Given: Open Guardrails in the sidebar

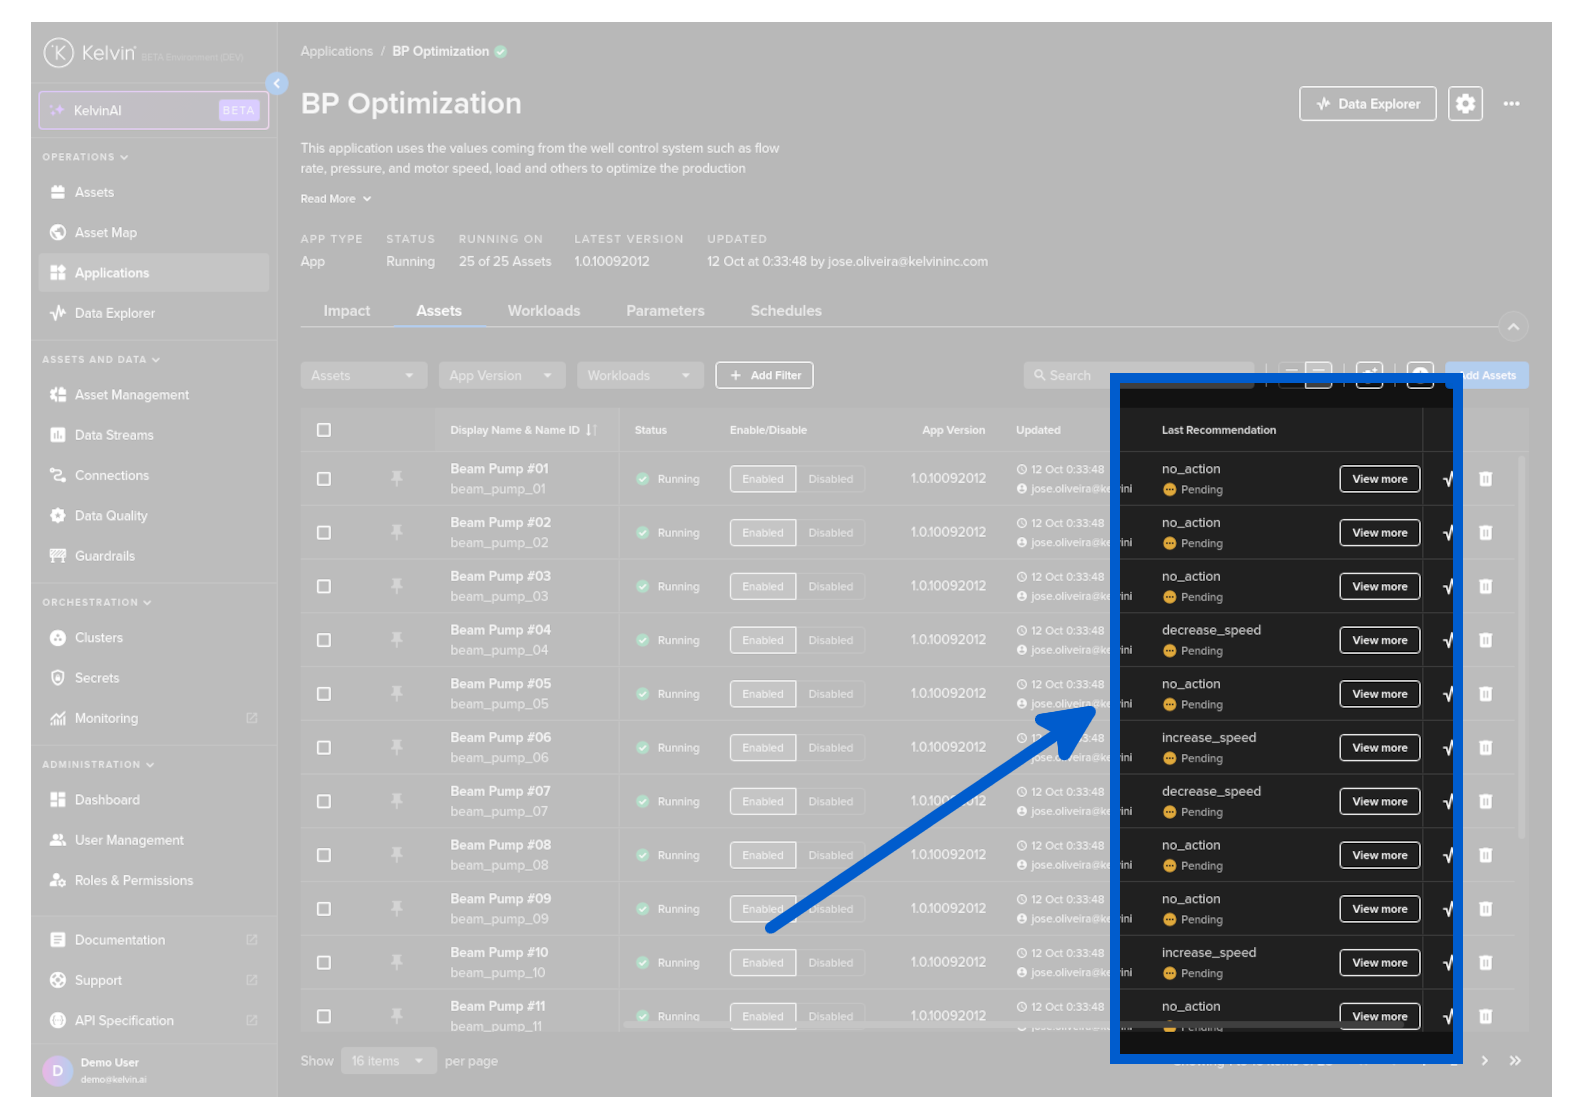Looking at the screenshot, I should point(104,556).
